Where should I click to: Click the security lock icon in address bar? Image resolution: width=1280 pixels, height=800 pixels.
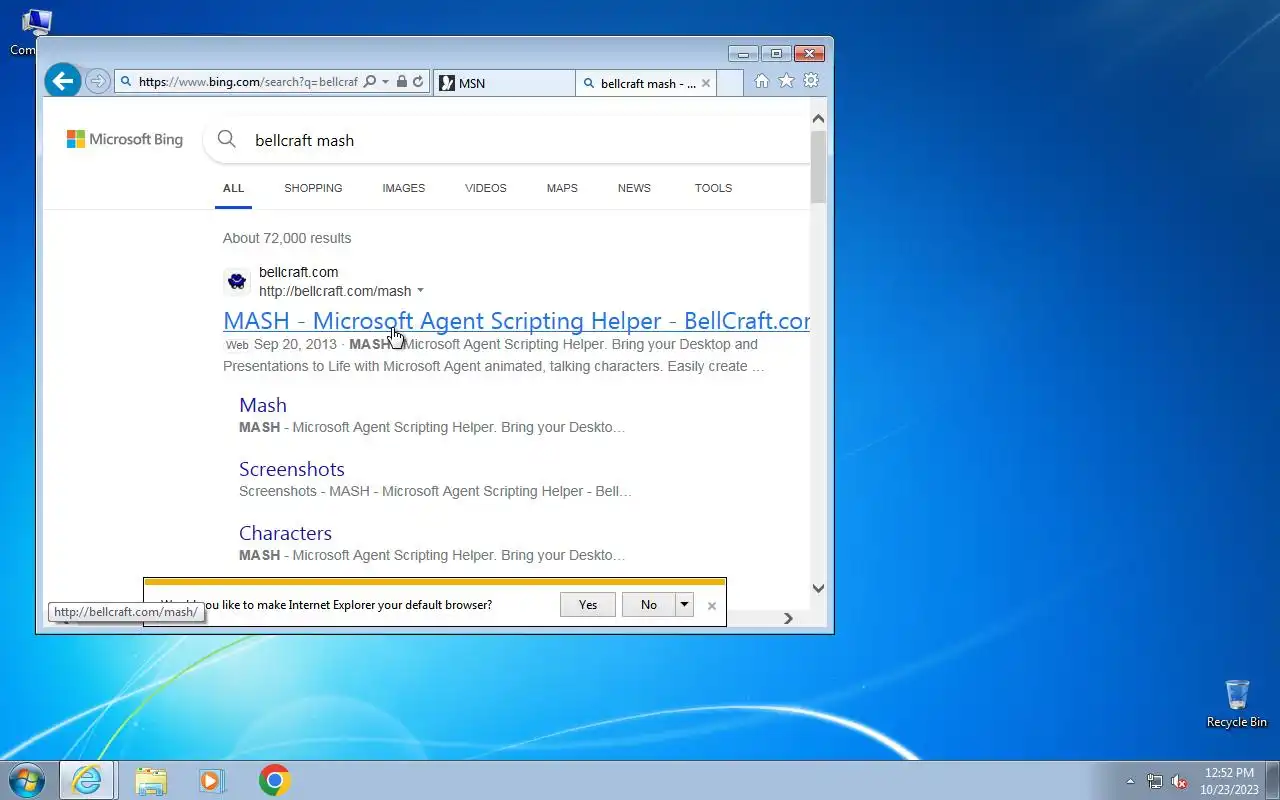pos(401,82)
